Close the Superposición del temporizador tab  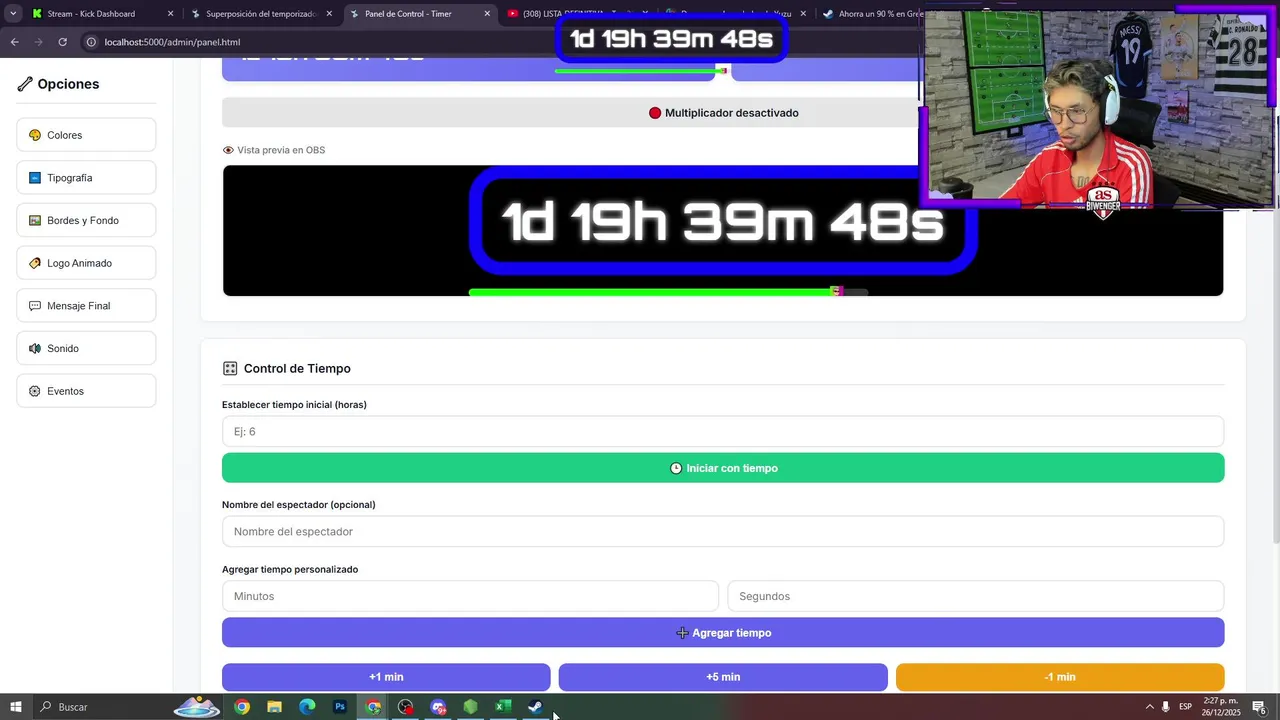[x=329, y=14]
